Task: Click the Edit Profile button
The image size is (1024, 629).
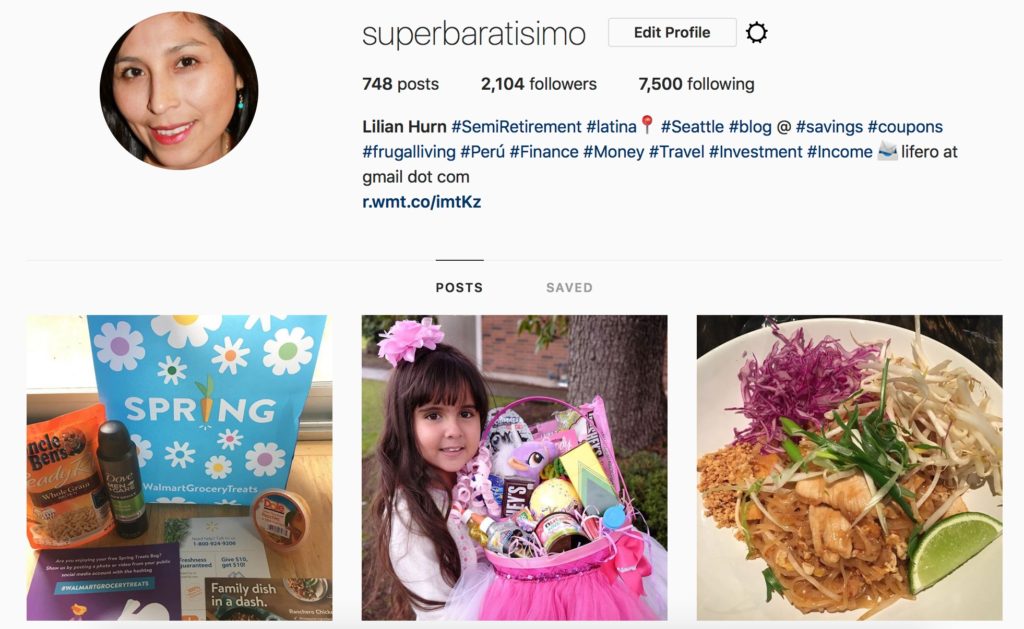Action: pyautogui.click(x=672, y=33)
